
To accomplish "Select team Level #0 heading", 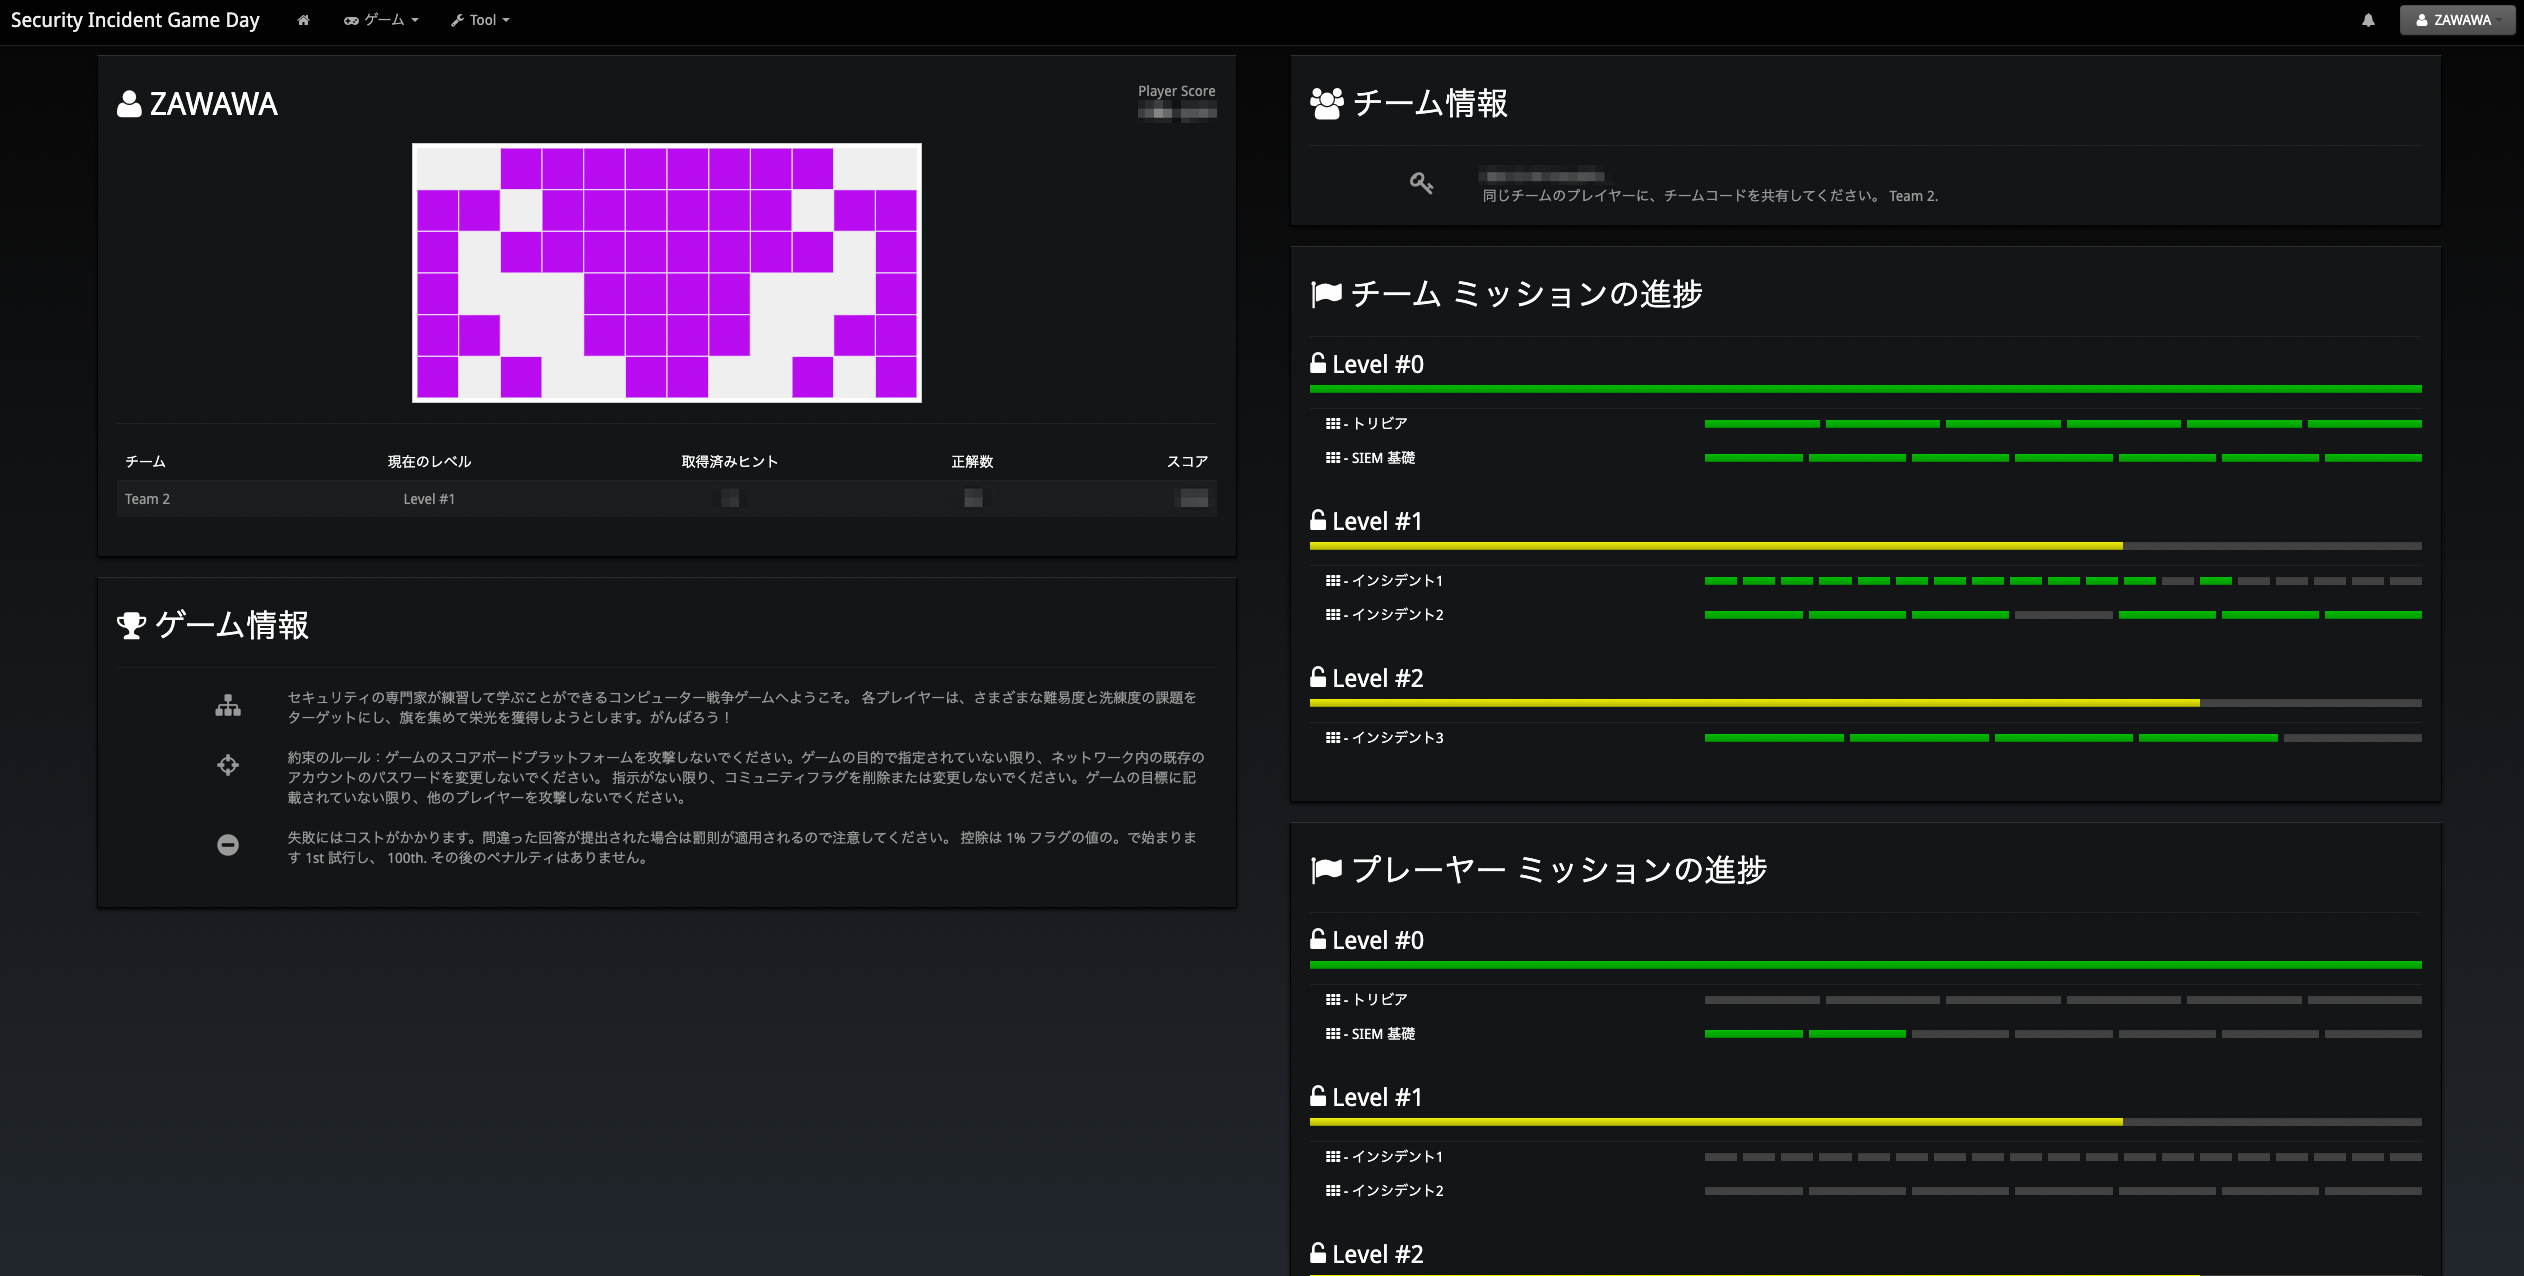I will click(1378, 364).
